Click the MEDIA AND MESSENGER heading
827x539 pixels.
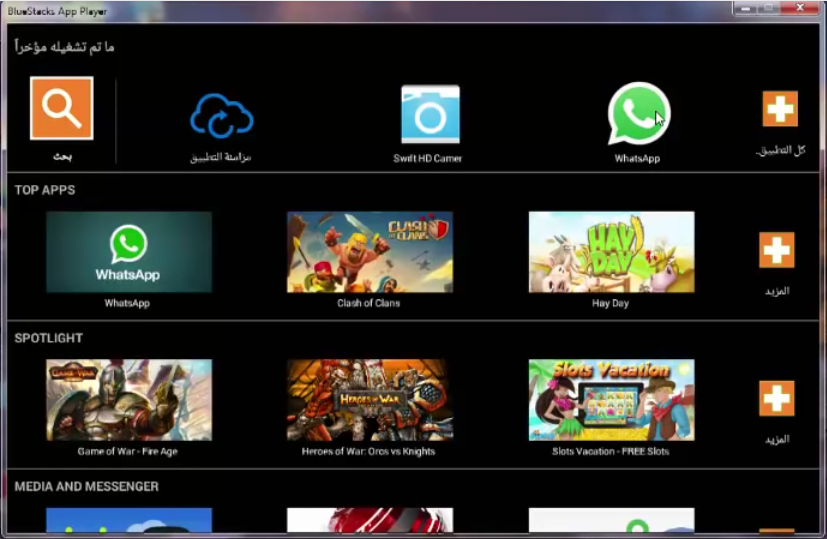coord(86,486)
